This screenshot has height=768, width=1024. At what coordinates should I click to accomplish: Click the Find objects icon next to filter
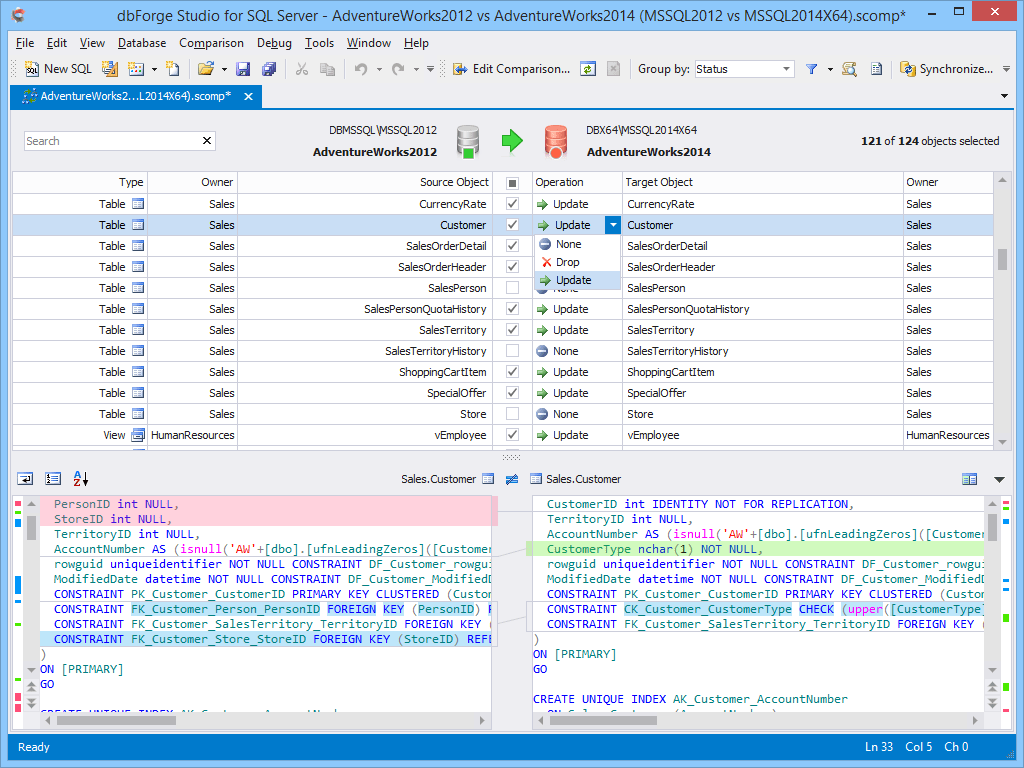click(849, 69)
